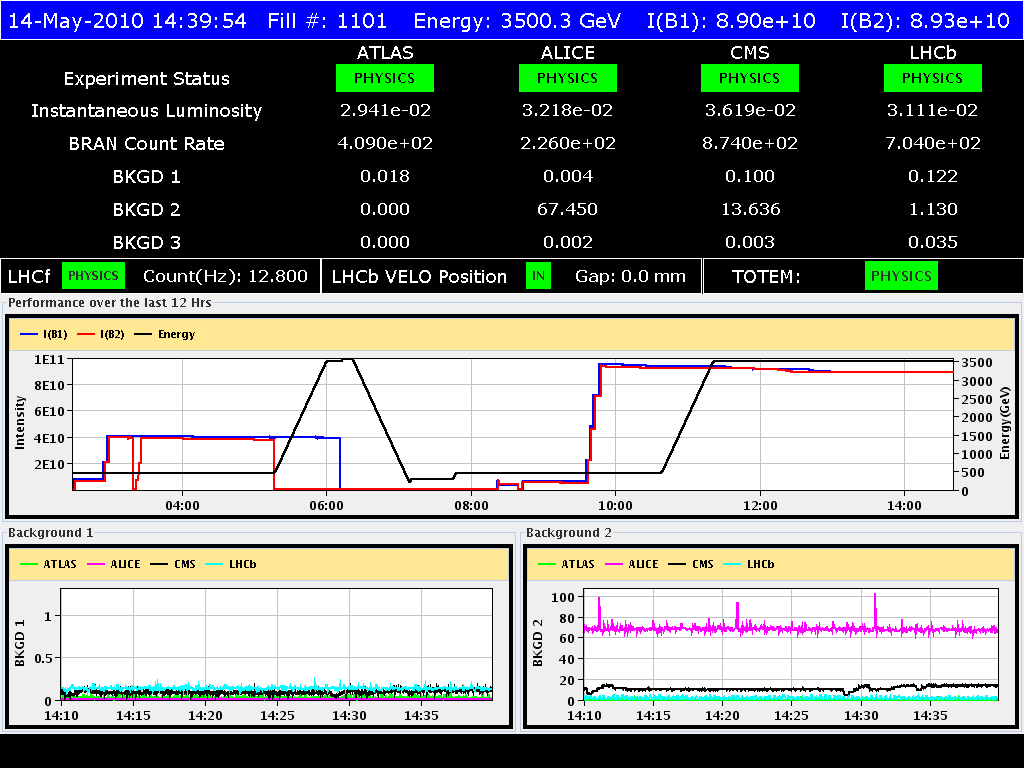Click the Background 1 panel title
Viewport: 1024px width, 768px height.
[50, 533]
